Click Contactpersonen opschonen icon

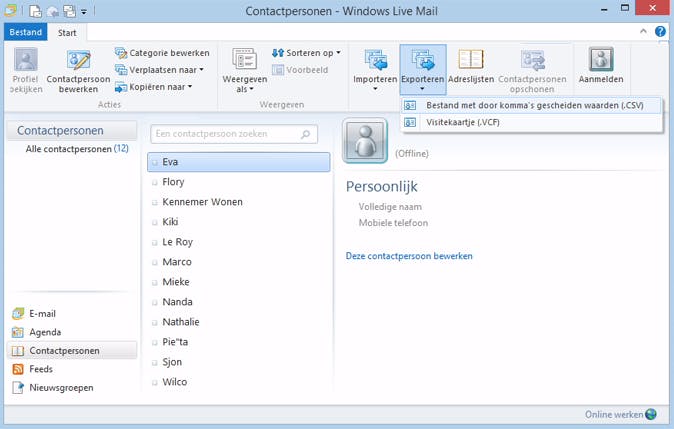point(533,59)
